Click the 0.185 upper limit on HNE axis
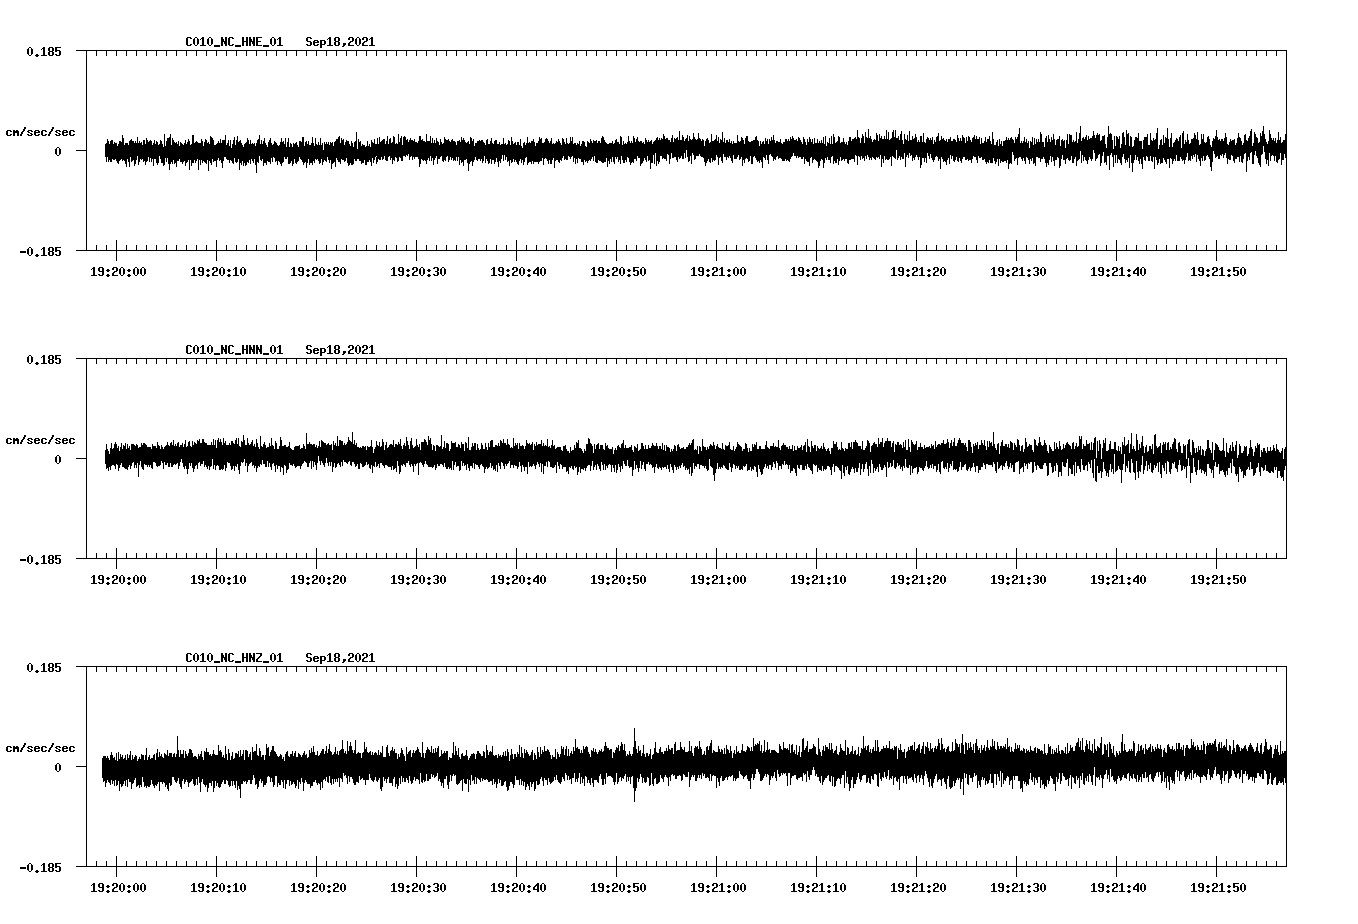This screenshot has height=924, width=1358. [43, 51]
